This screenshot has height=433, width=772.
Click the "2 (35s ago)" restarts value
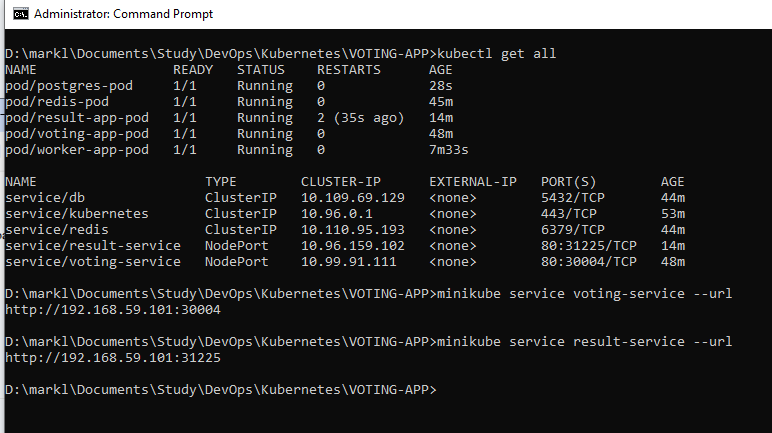(360, 118)
